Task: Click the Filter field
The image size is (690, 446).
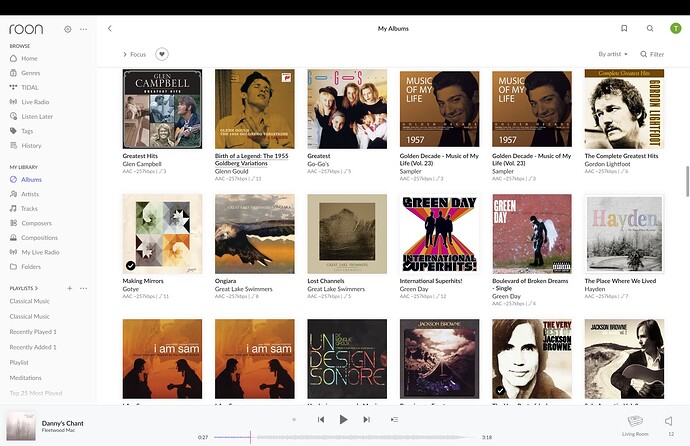Action: tap(652, 54)
